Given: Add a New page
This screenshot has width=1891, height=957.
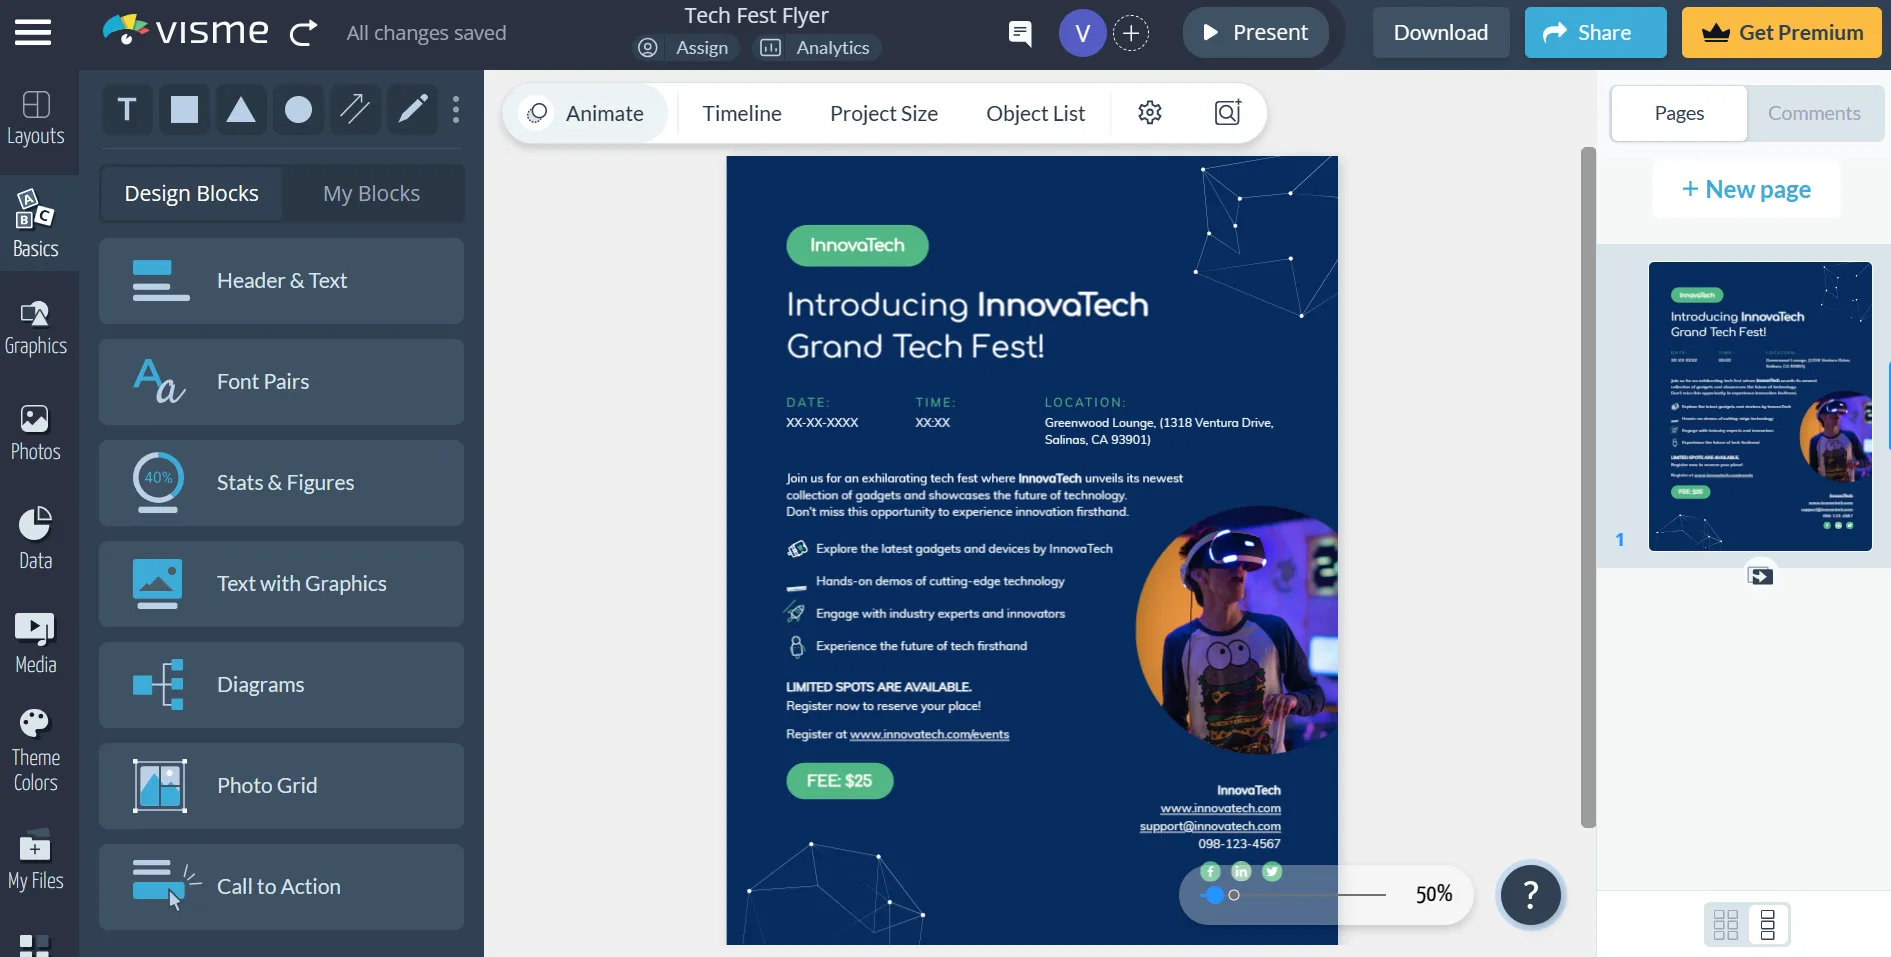Looking at the screenshot, I should coord(1746,189).
